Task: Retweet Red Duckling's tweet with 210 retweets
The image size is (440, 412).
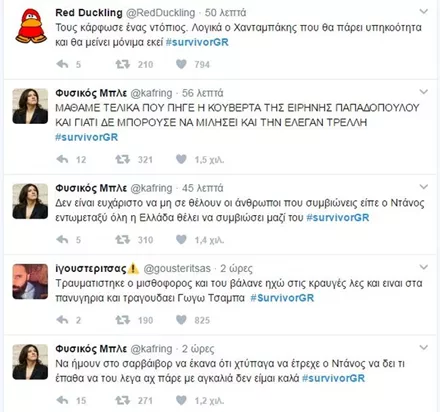Action: (x=123, y=64)
